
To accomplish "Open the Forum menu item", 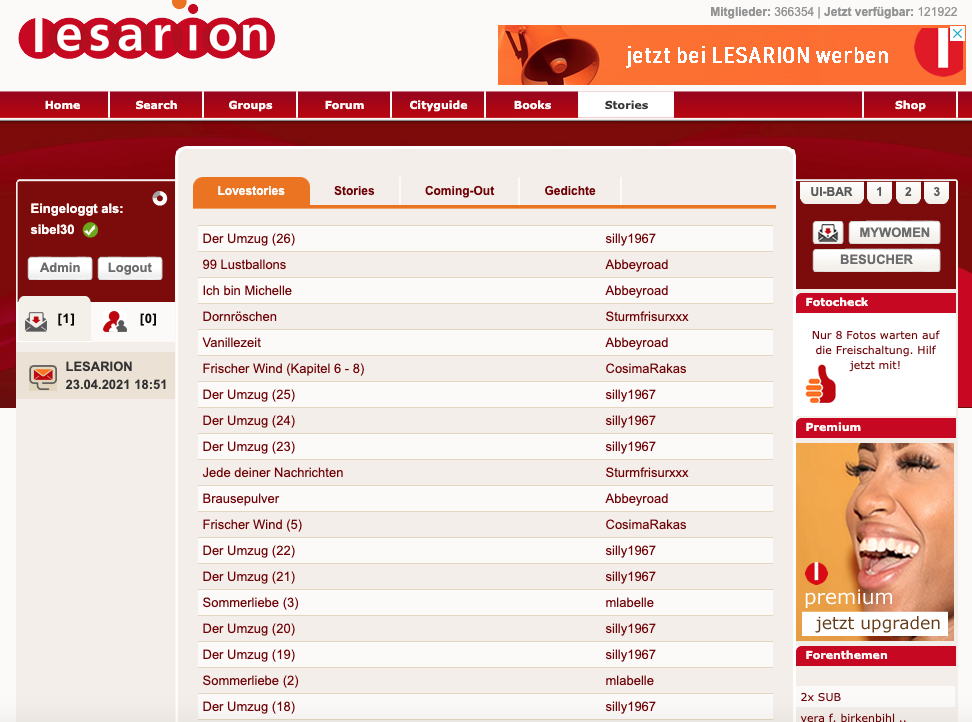I will point(344,105).
